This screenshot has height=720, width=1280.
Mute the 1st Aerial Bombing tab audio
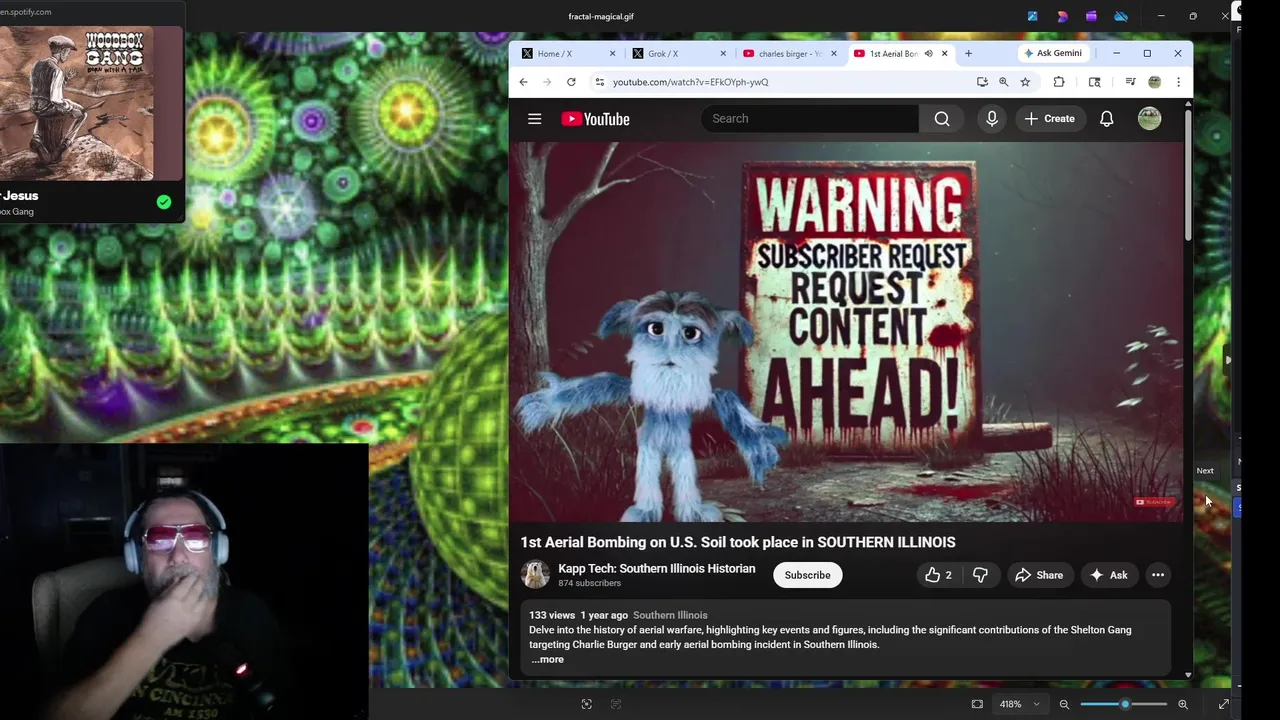tap(928, 53)
